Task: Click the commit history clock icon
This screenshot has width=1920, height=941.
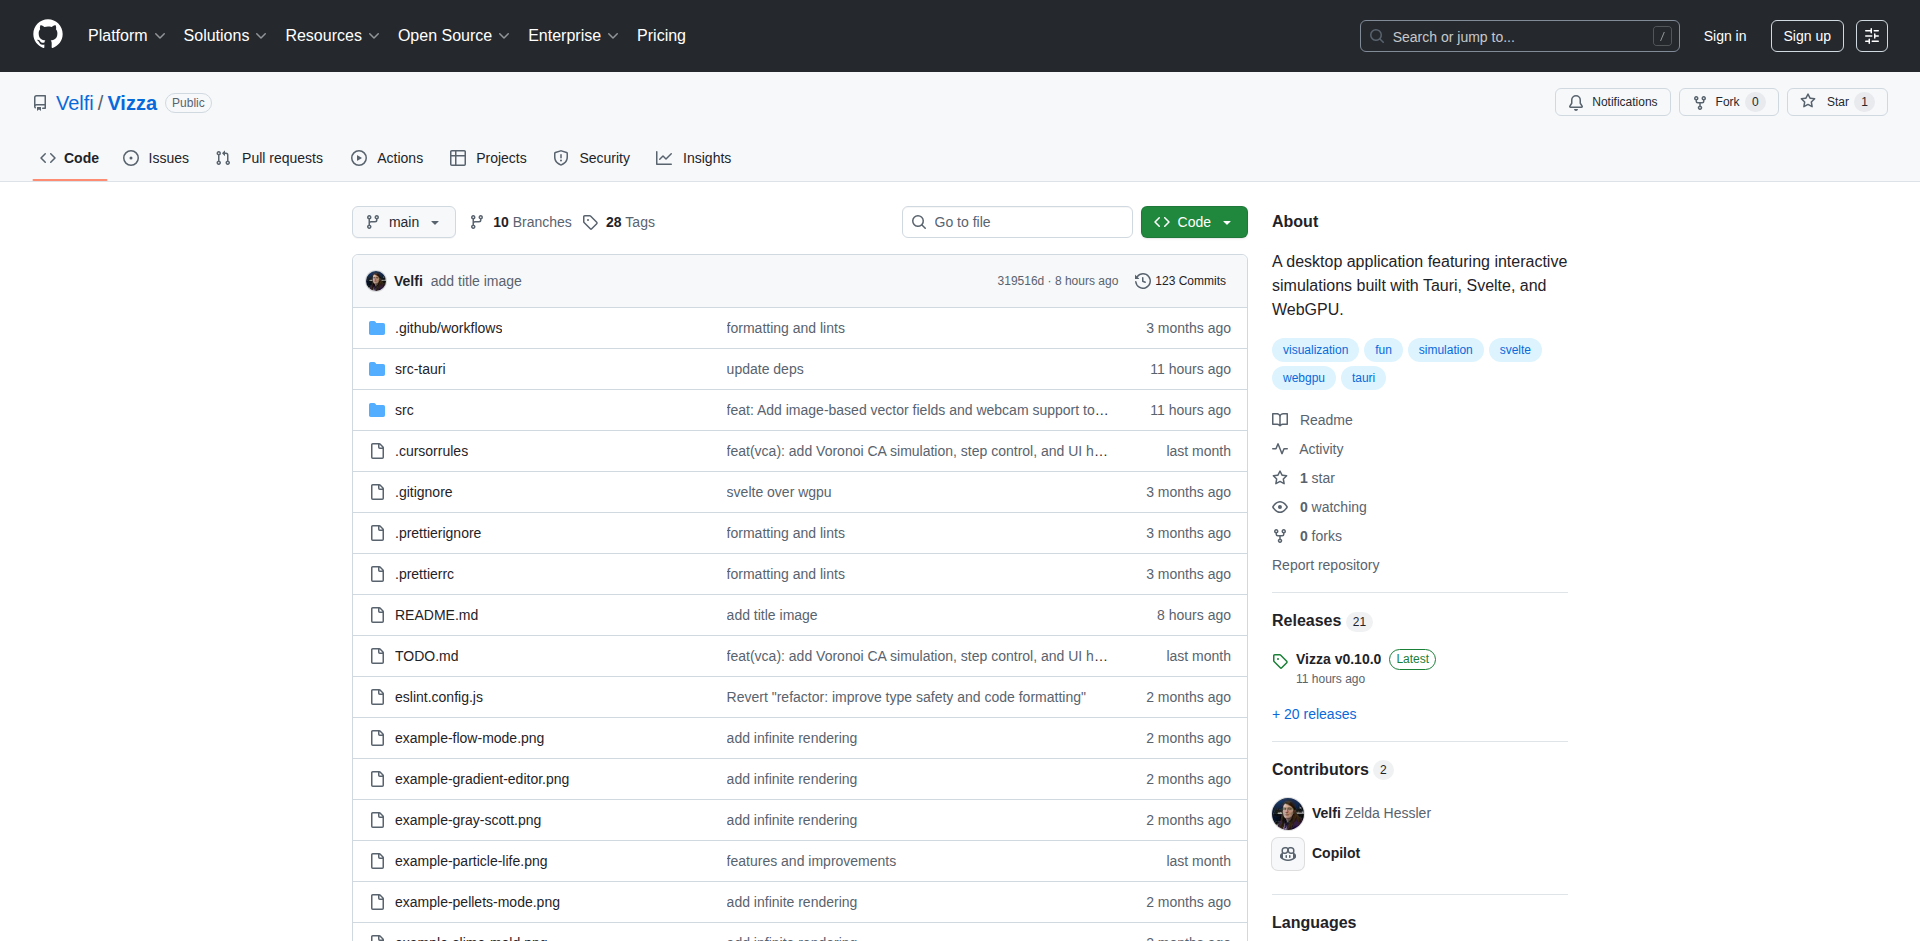Action: coord(1142,281)
